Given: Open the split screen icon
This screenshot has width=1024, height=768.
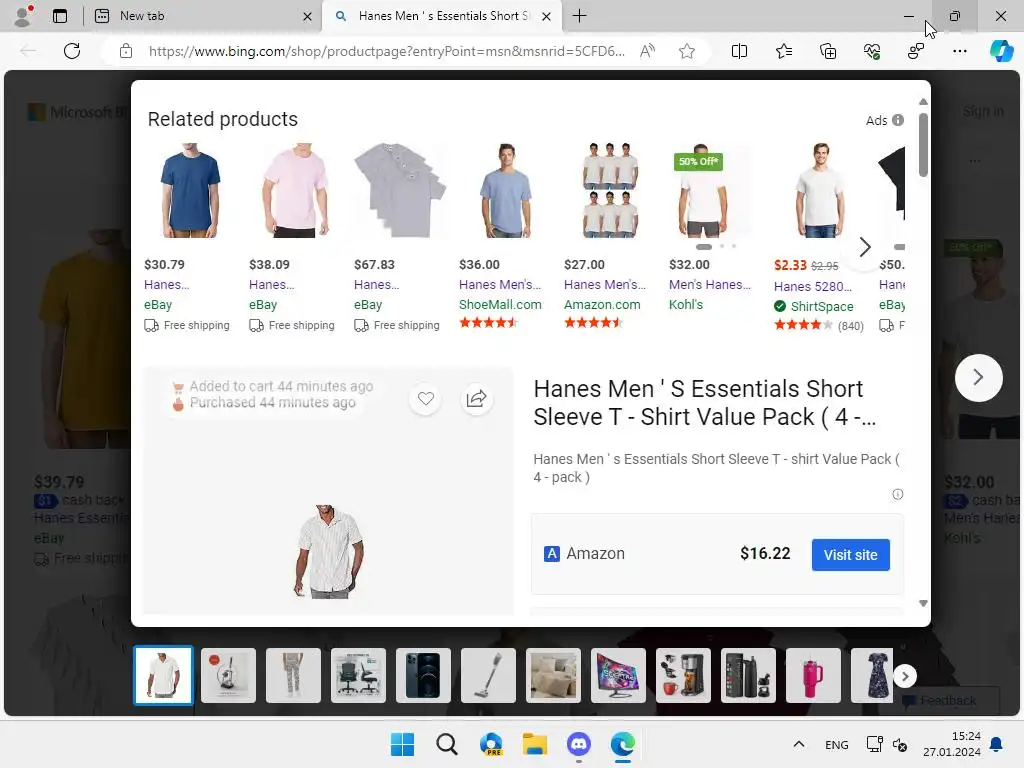Looking at the screenshot, I should tap(739, 51).
